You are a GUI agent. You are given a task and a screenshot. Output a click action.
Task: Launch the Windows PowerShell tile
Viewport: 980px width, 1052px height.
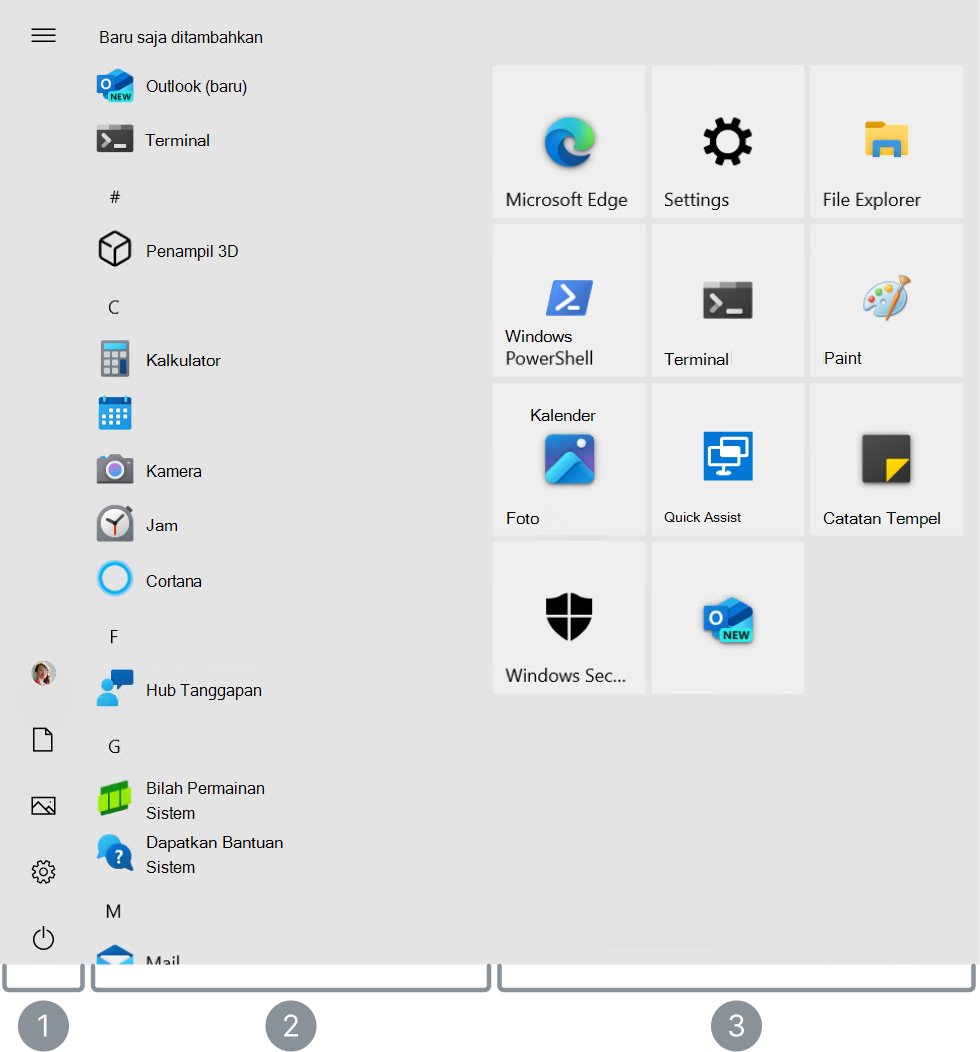tap(569, 301)
